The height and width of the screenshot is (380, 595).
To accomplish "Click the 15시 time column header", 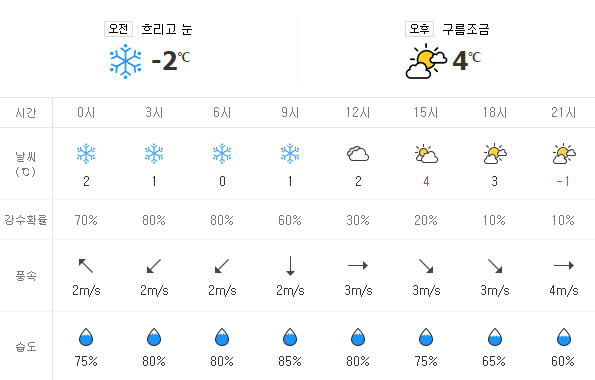I will tap(426, 112).
